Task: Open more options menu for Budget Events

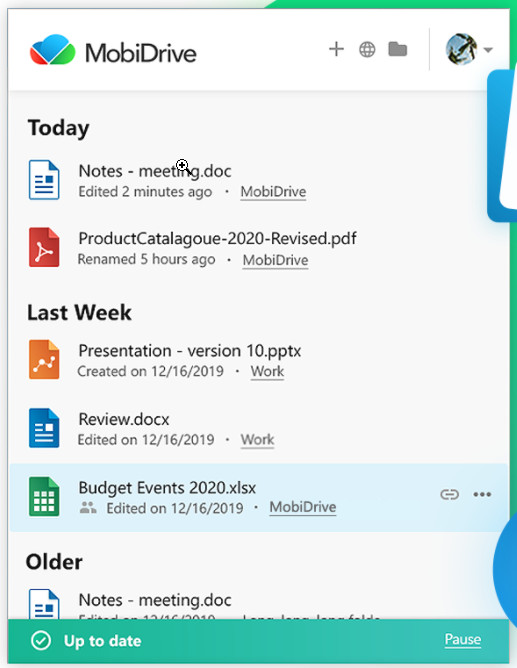Action: pos(482,494)
